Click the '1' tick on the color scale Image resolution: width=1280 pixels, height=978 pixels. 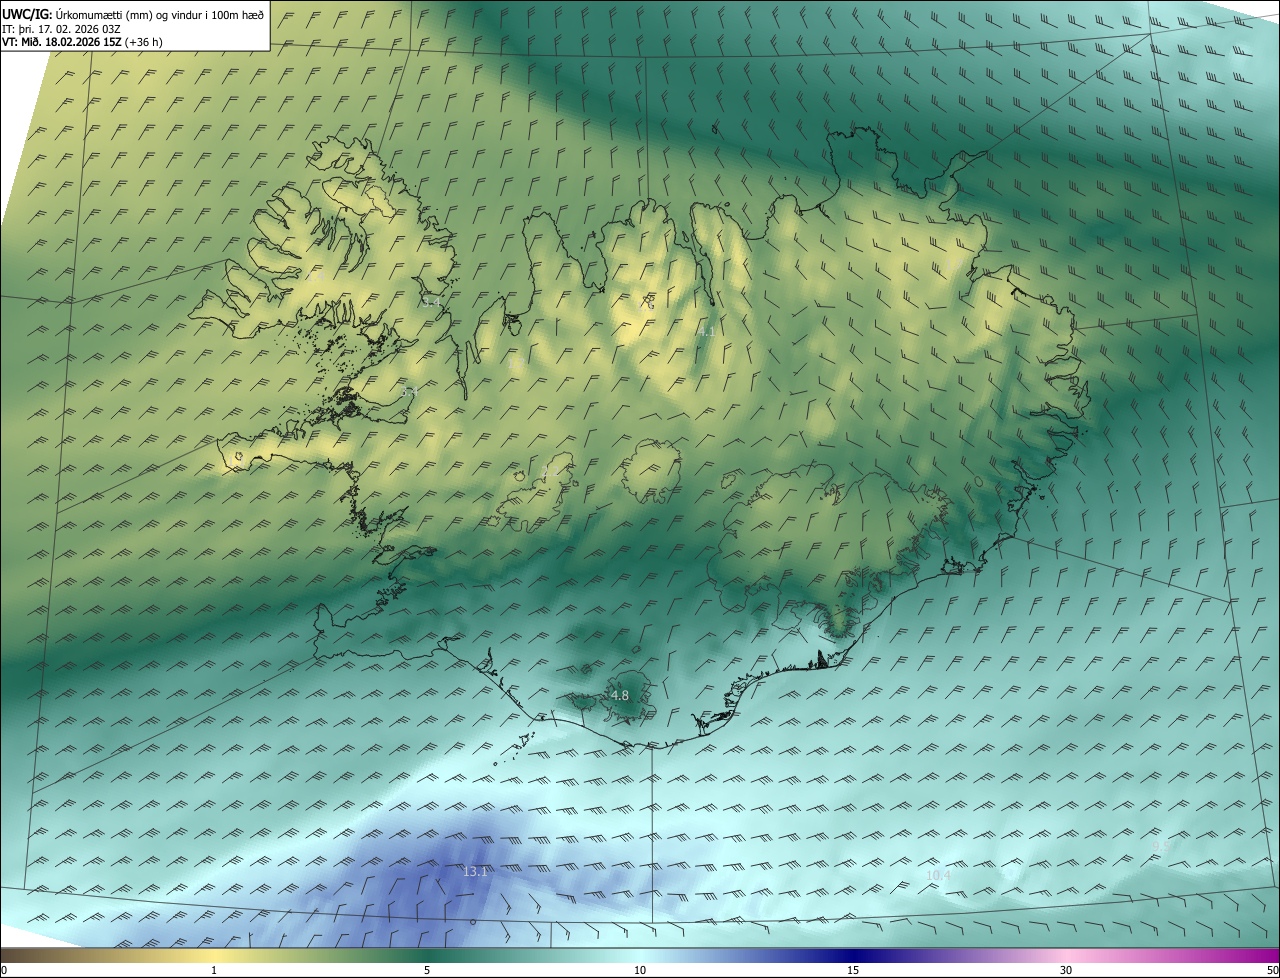pyautogui.click(x=214, y=970)
